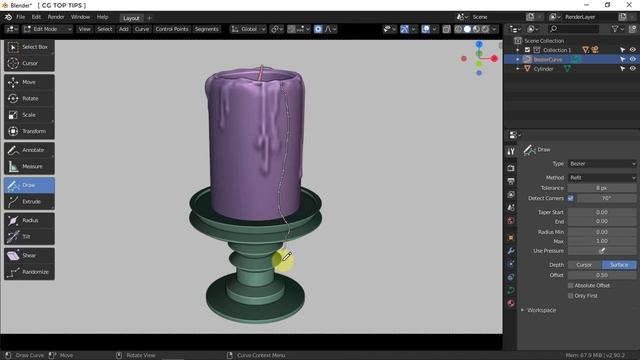
Task: Select the Tilt tool
Action: click(x=29, y=237)
